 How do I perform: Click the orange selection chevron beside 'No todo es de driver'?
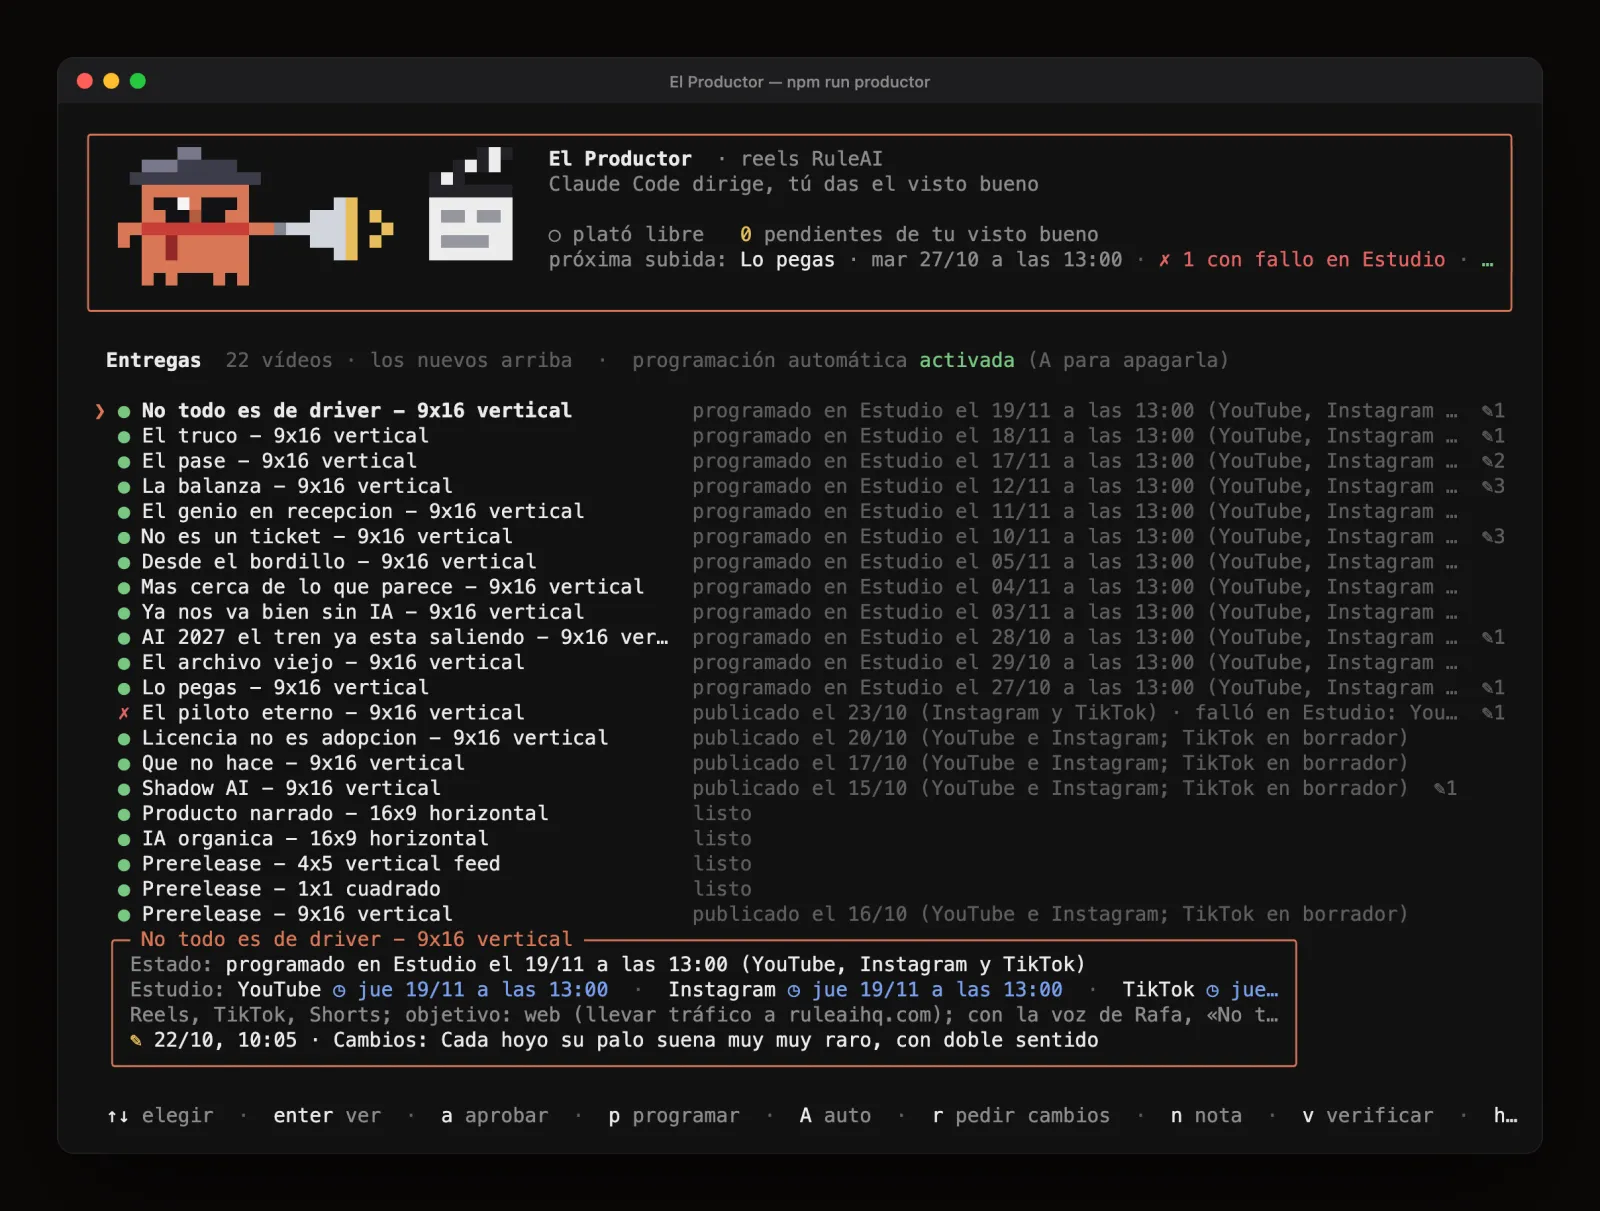[x=100, y=411]
